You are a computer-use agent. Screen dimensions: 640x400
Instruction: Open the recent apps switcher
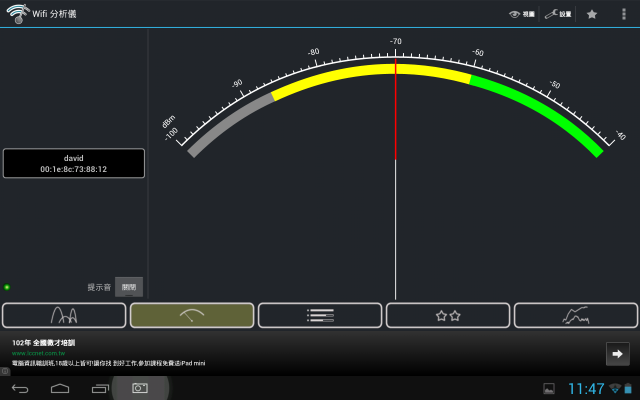click(x=101, y=387)
